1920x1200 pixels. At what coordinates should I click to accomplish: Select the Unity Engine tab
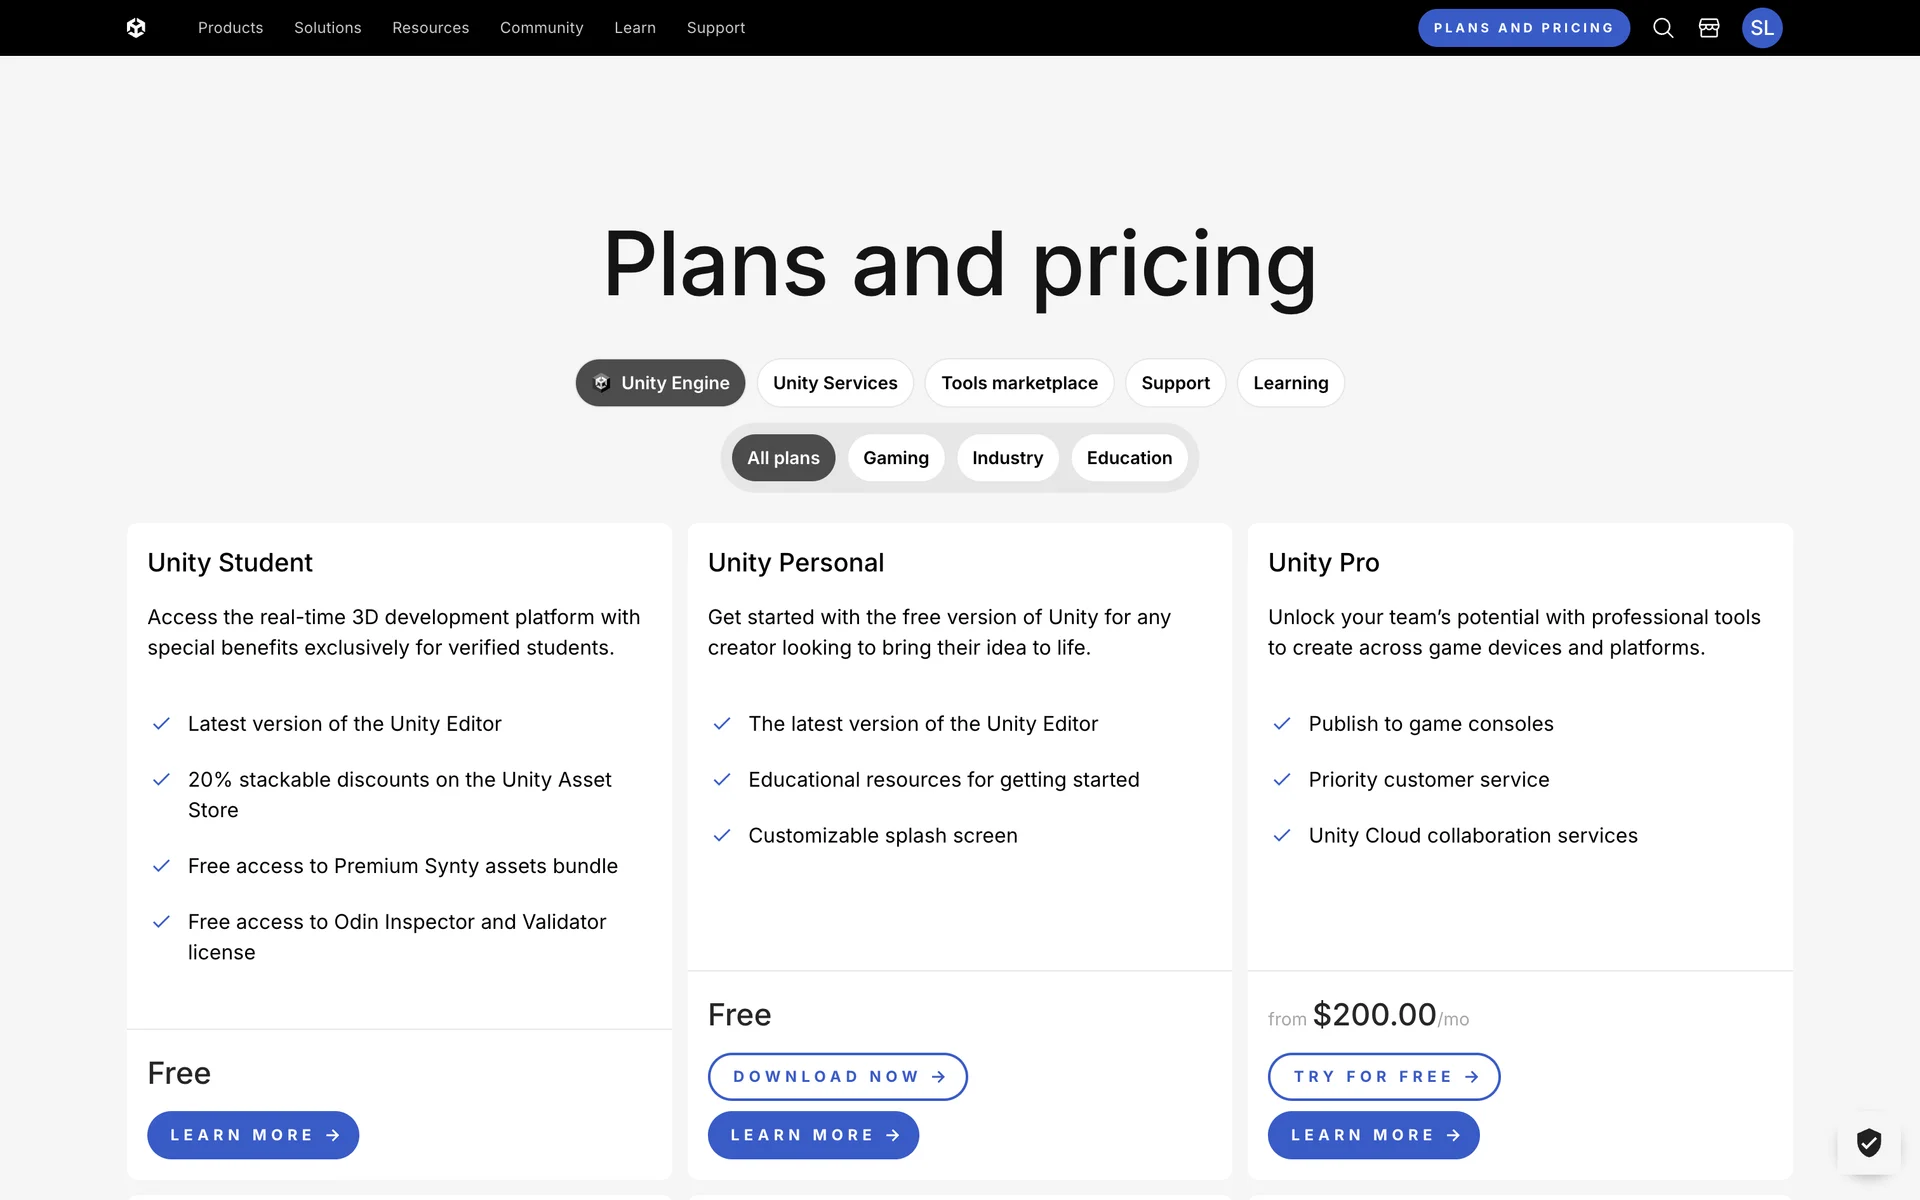660,383
